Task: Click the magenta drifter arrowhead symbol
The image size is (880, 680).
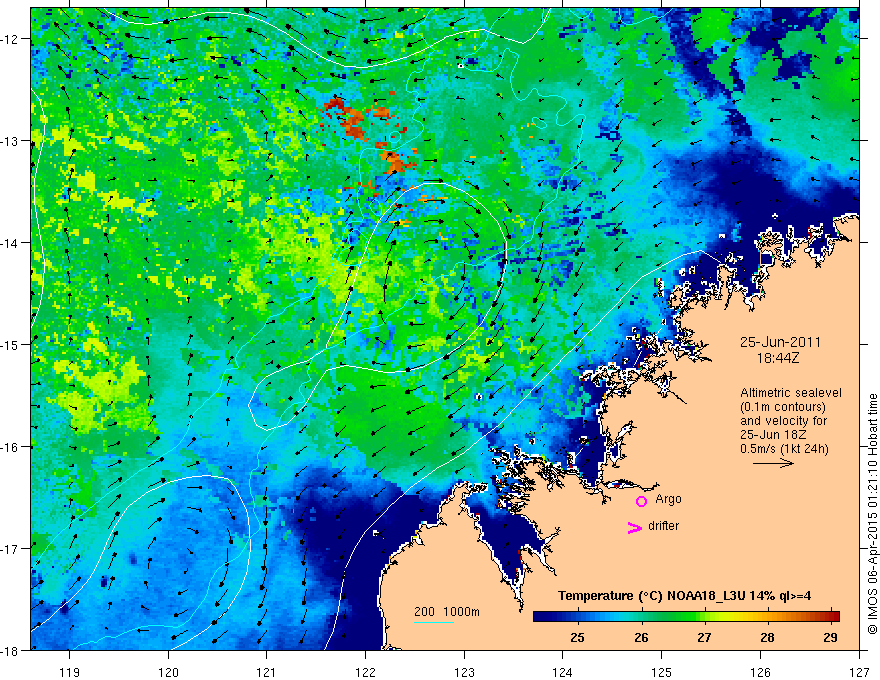Action: coord(635,527)
